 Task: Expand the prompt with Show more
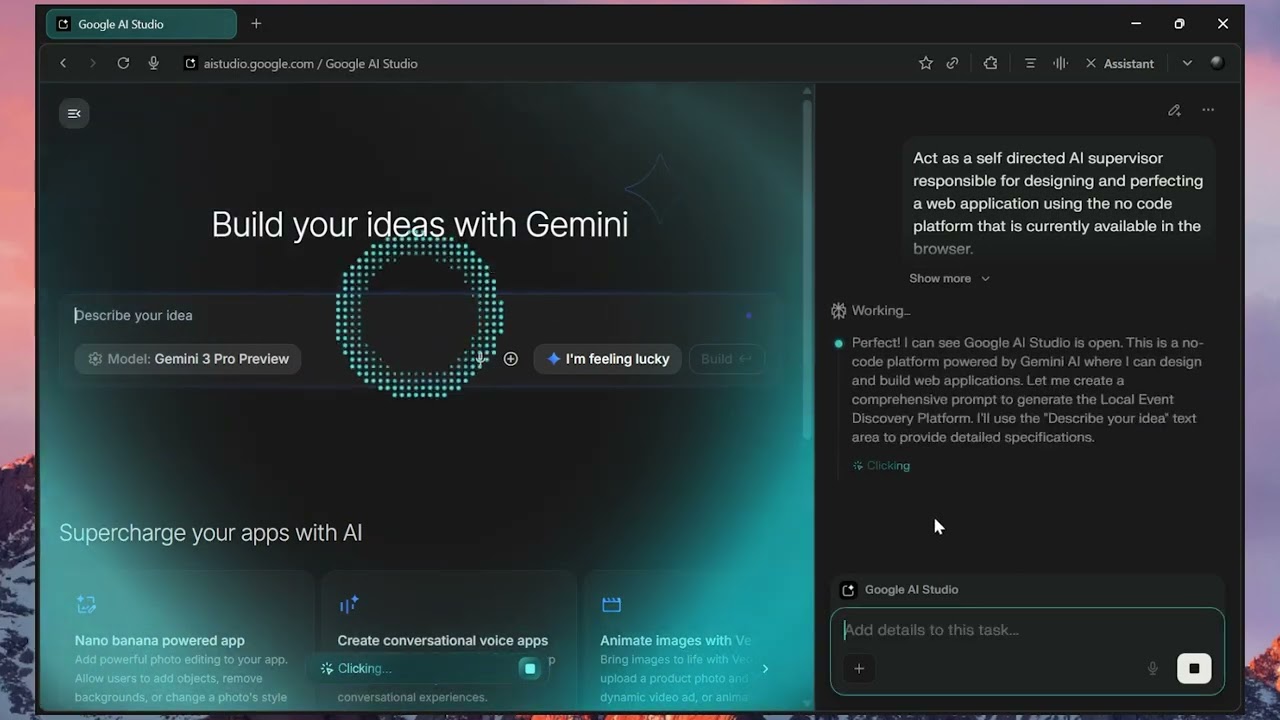pos(949,278)
